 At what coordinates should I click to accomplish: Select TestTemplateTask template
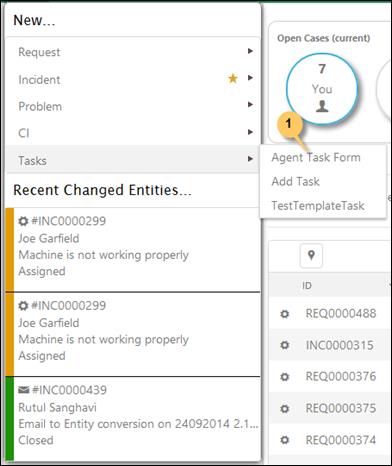point(318,206)
